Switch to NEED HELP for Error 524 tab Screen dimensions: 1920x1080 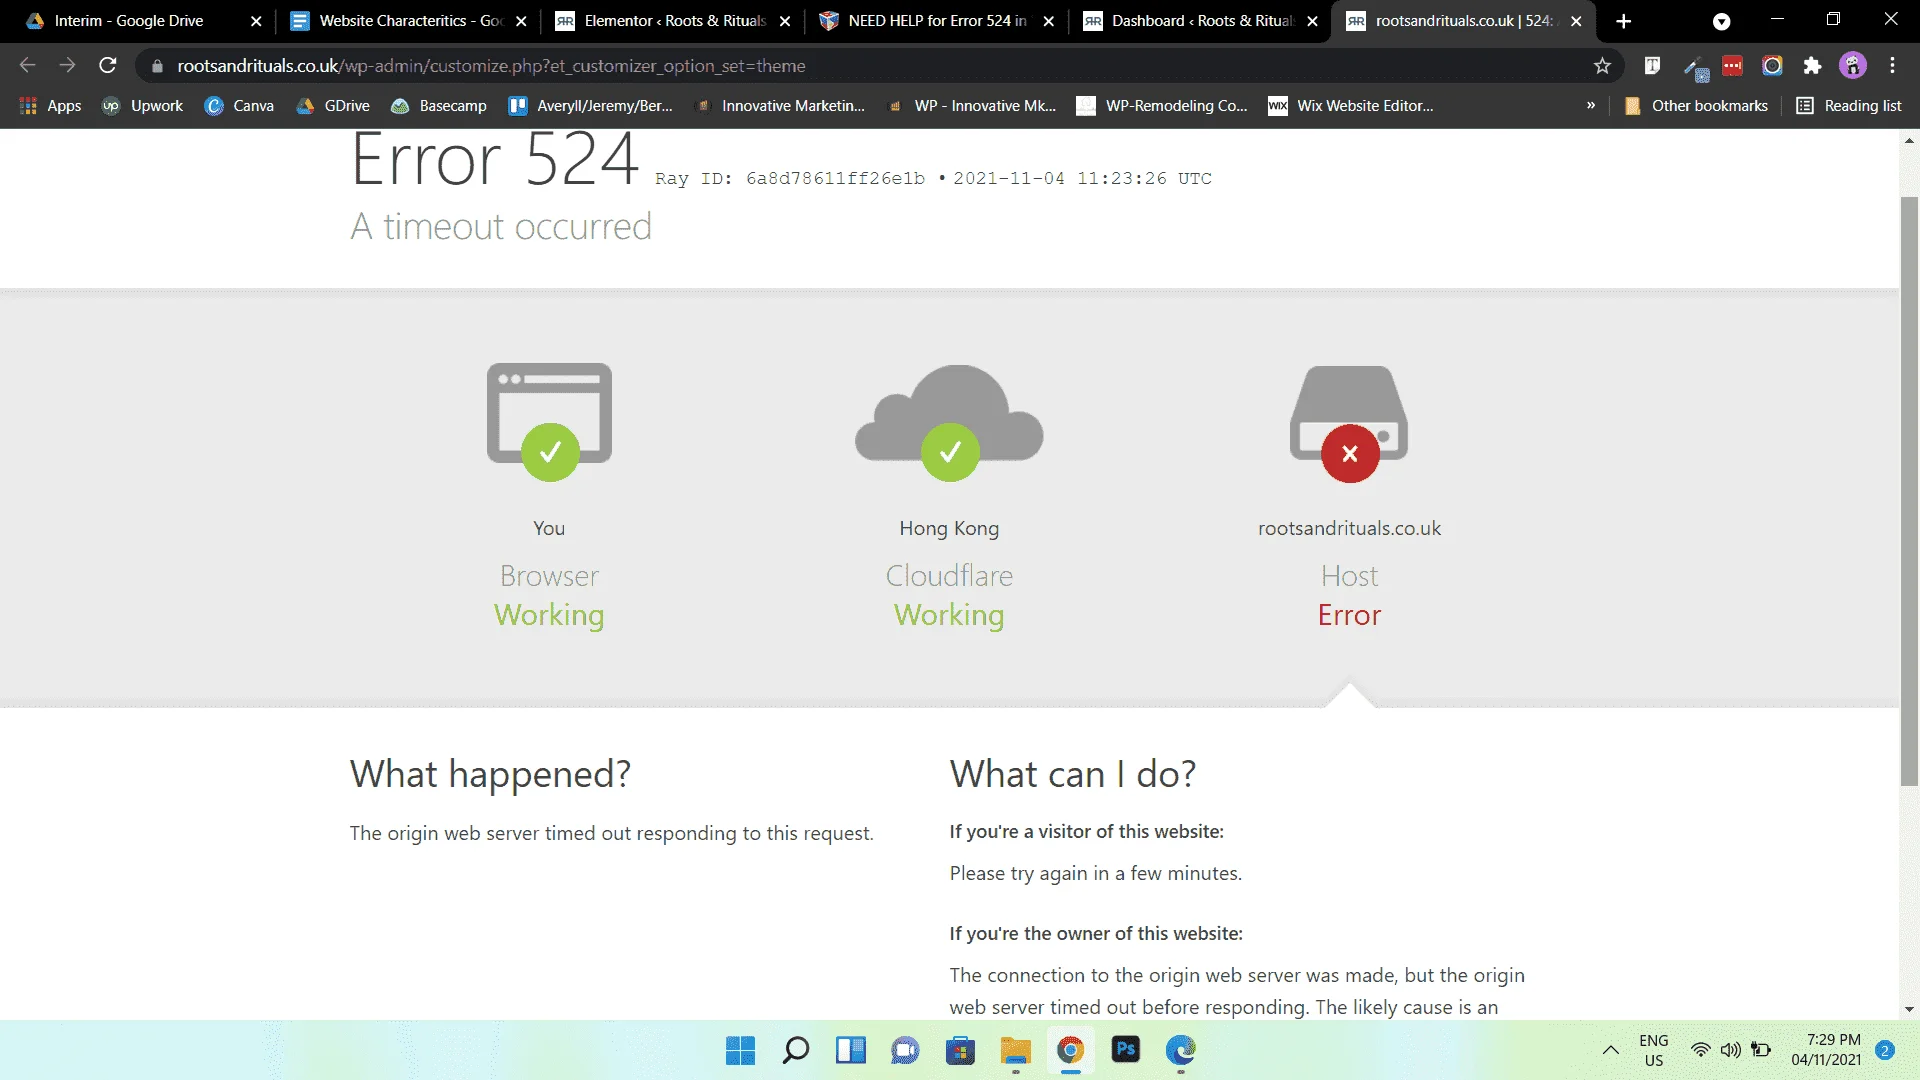pos(937,21)
